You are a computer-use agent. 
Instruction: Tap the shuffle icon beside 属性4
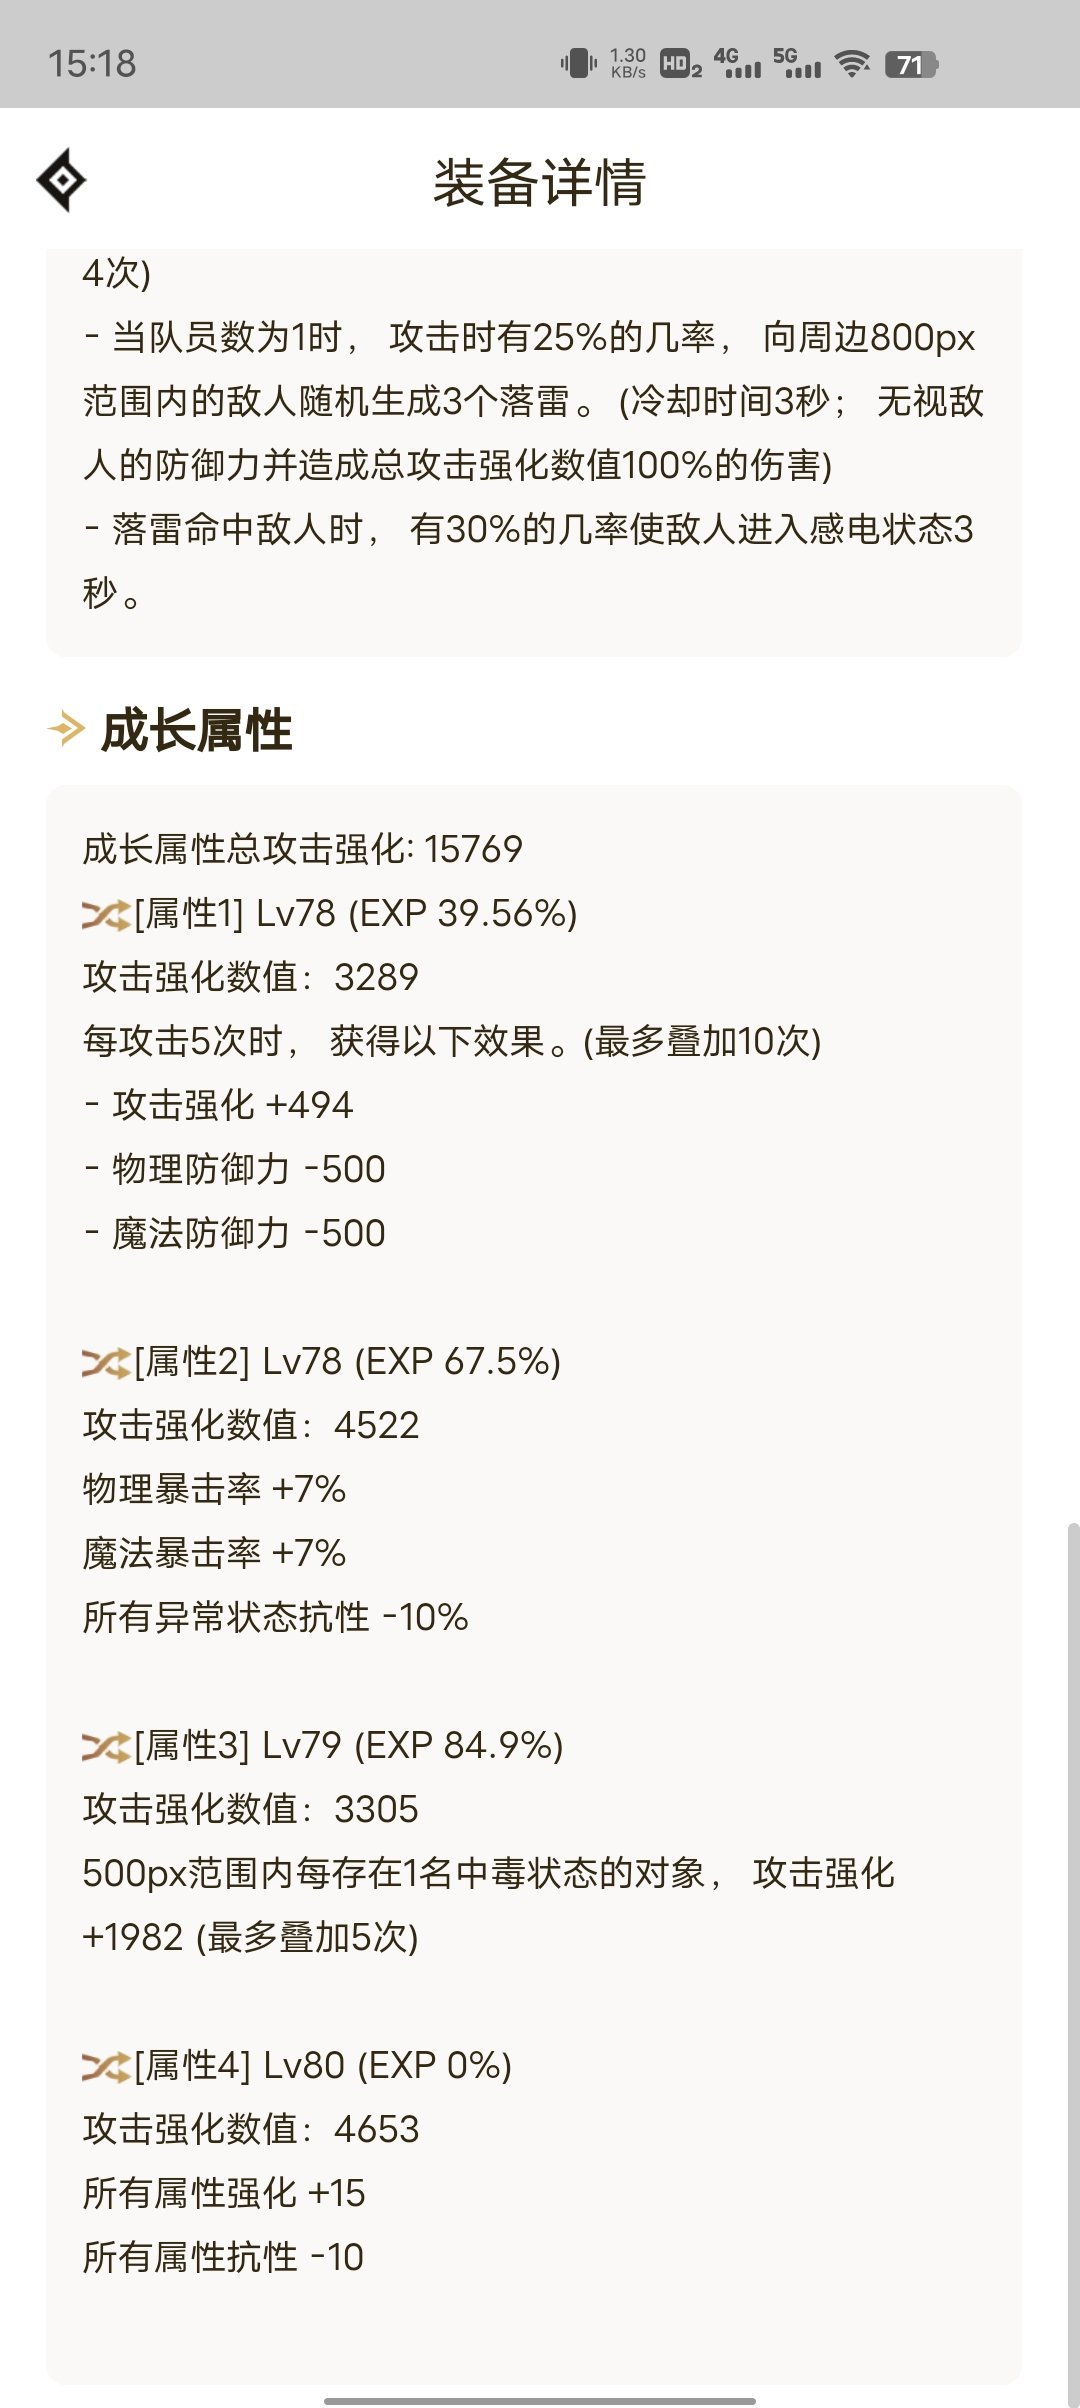click(106, 2066)
